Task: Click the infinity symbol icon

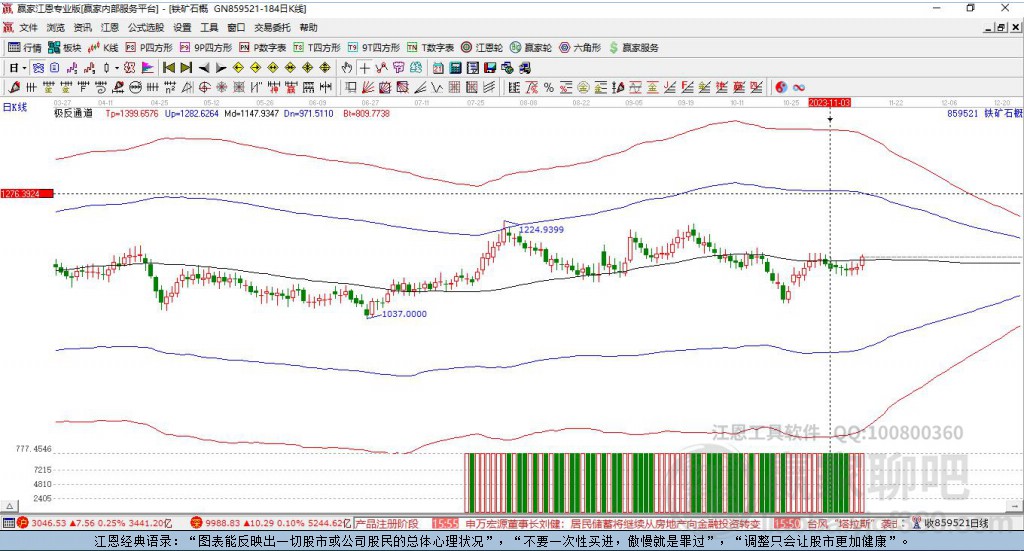Action: pos(800,87)
